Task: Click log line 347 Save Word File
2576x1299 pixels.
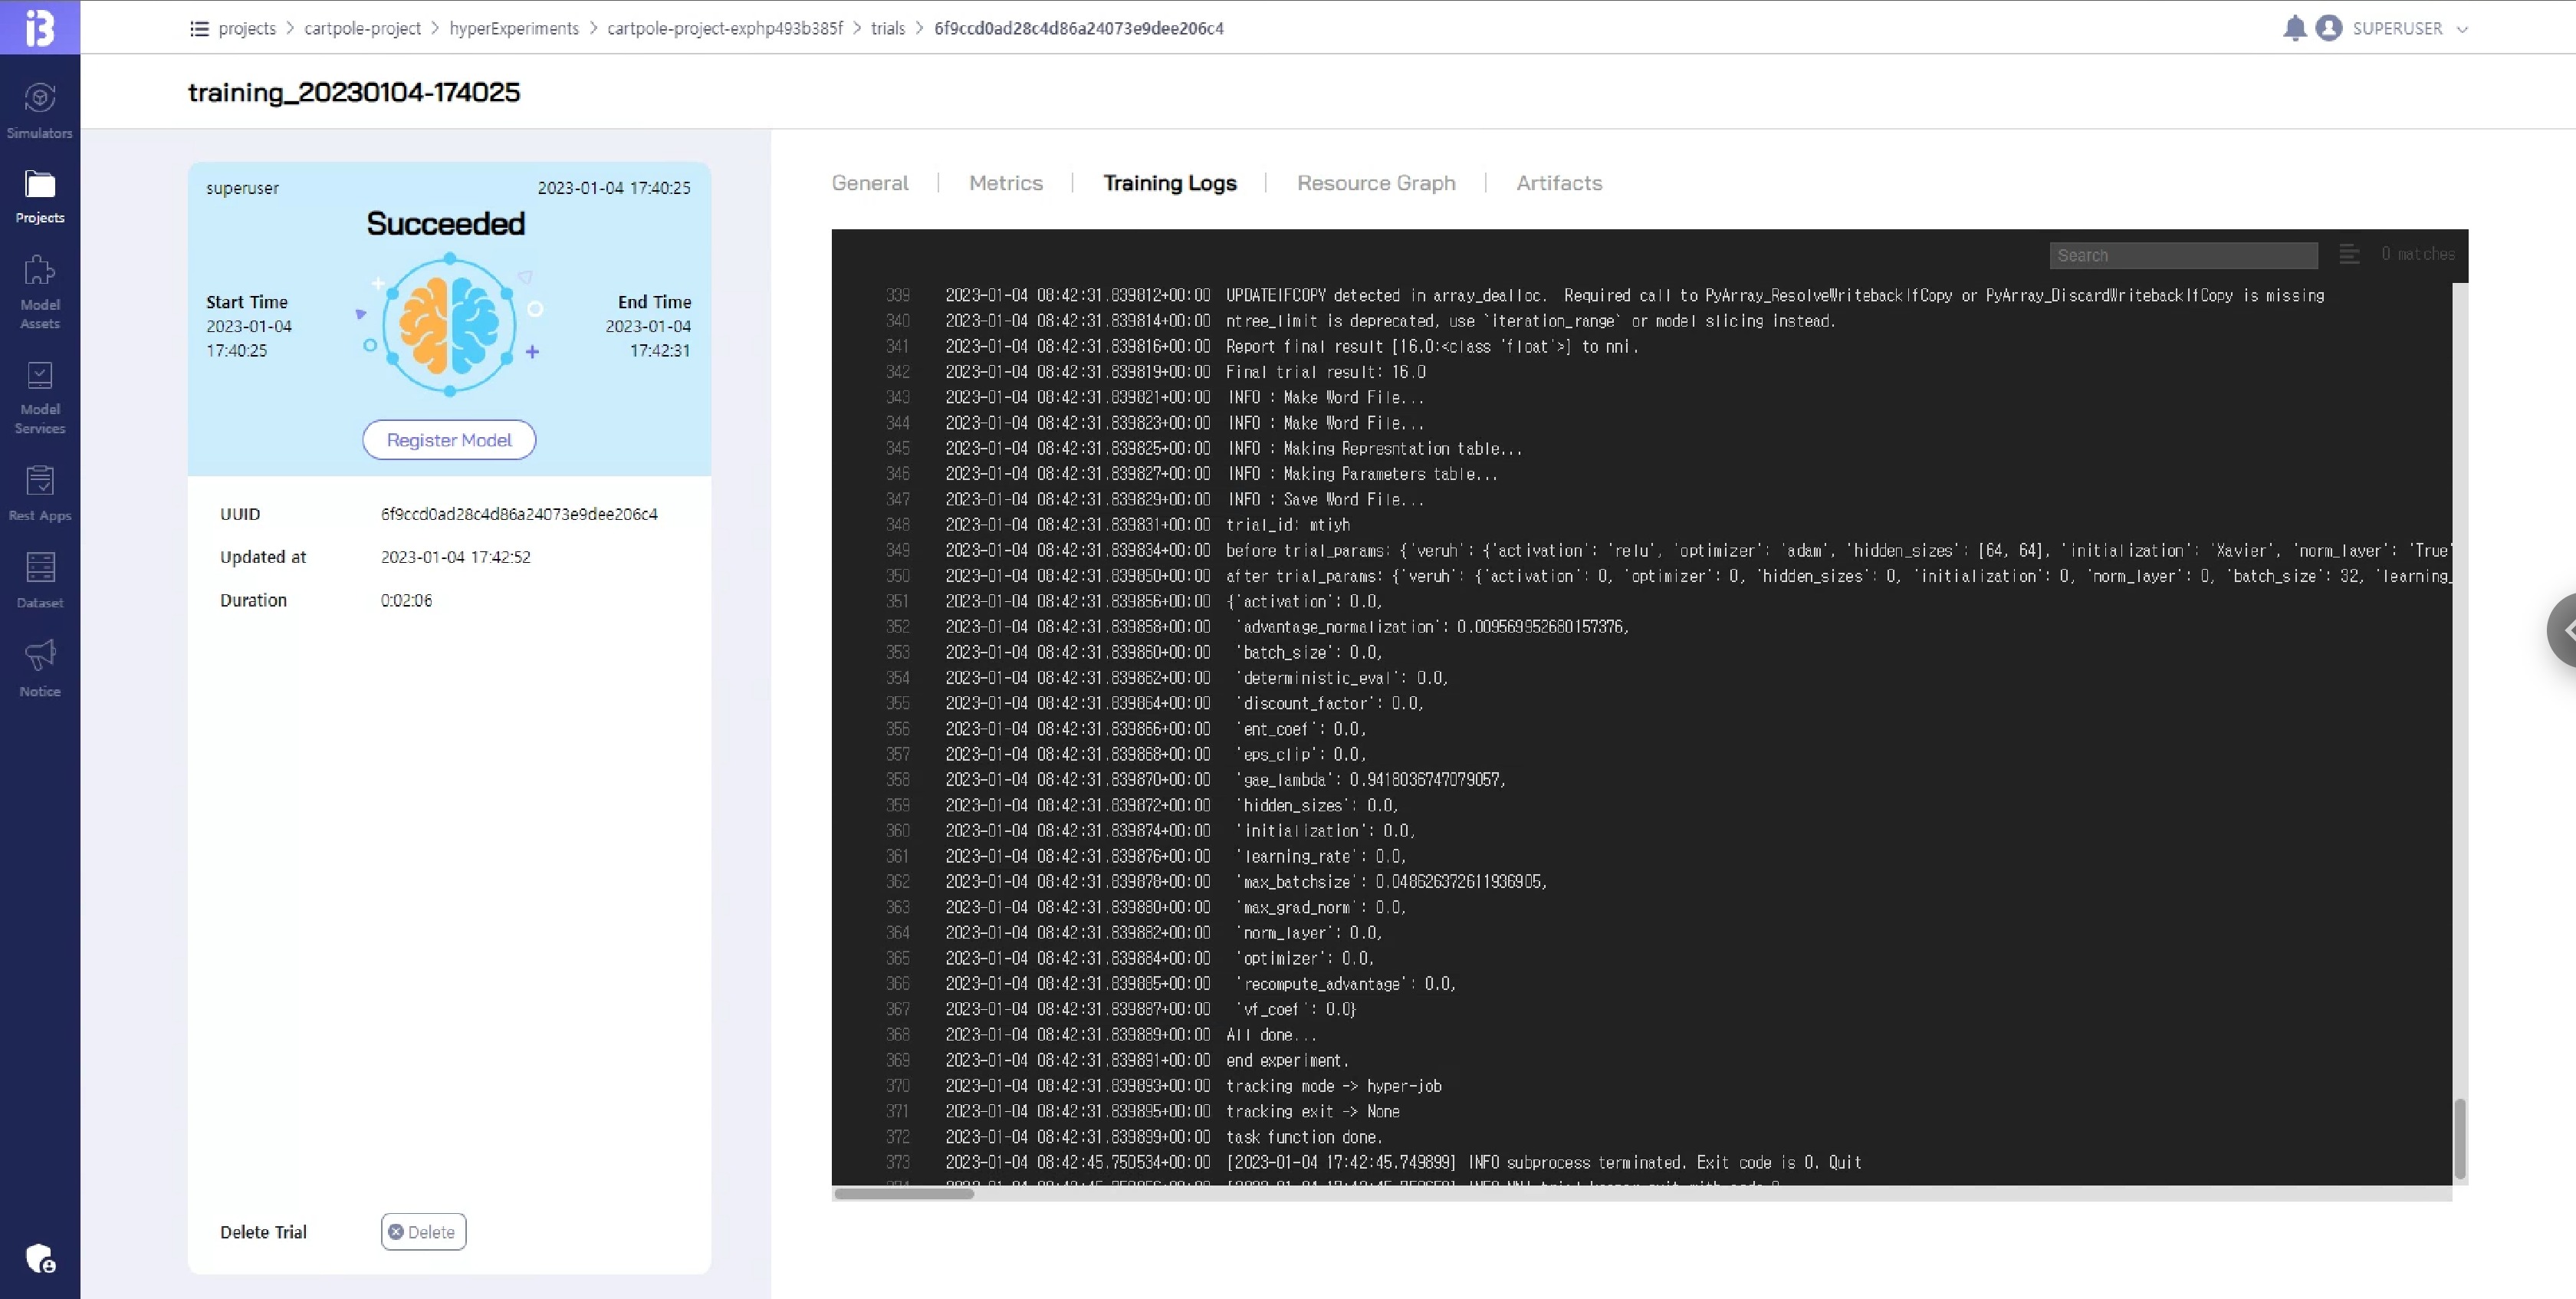Action: point(1325,499)
